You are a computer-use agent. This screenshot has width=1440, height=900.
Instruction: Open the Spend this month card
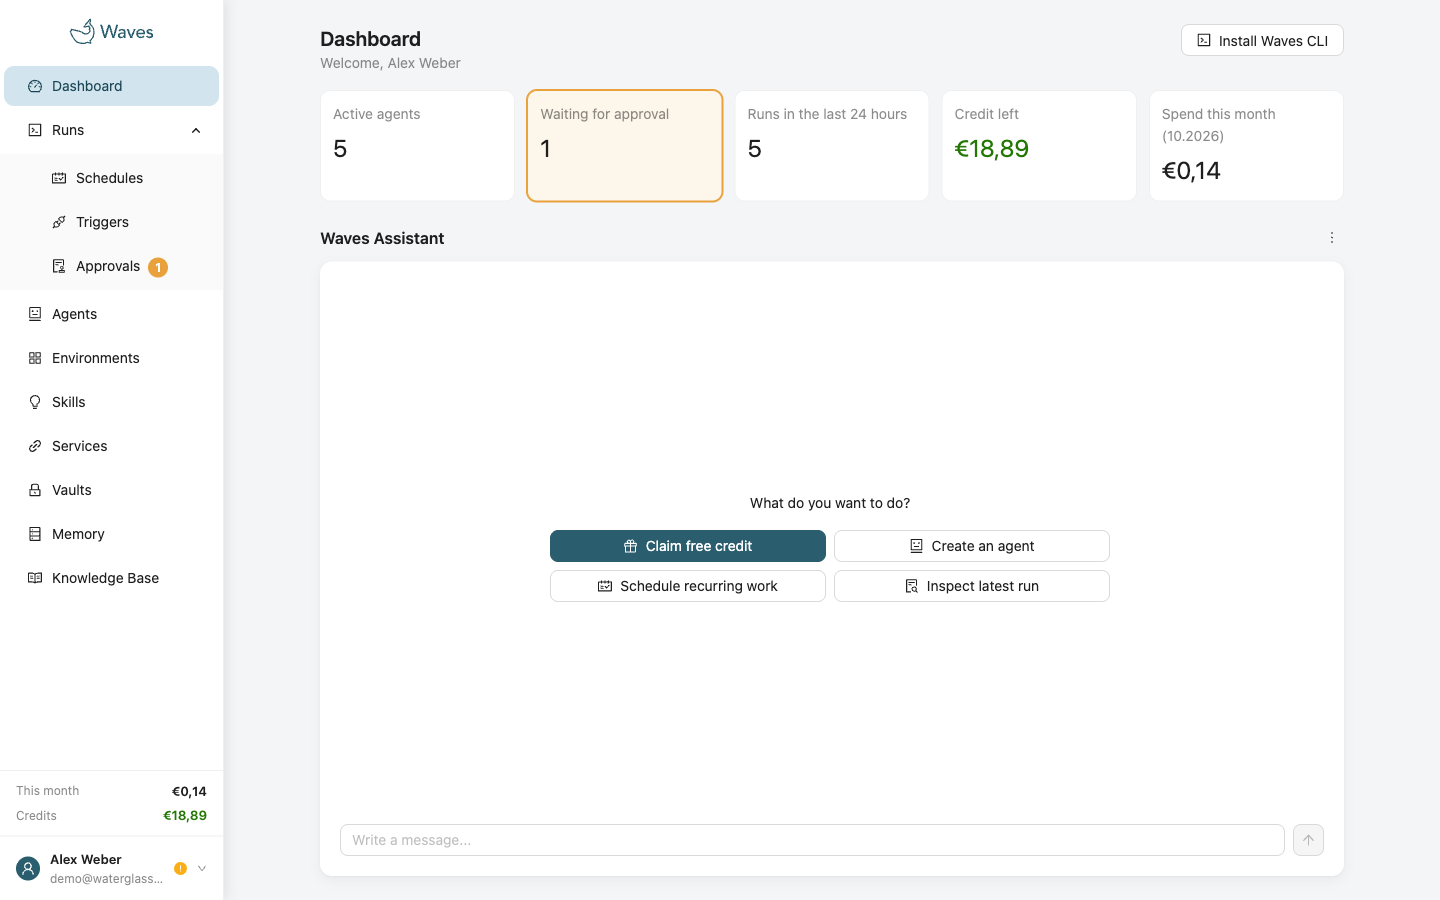(1246, 146)
